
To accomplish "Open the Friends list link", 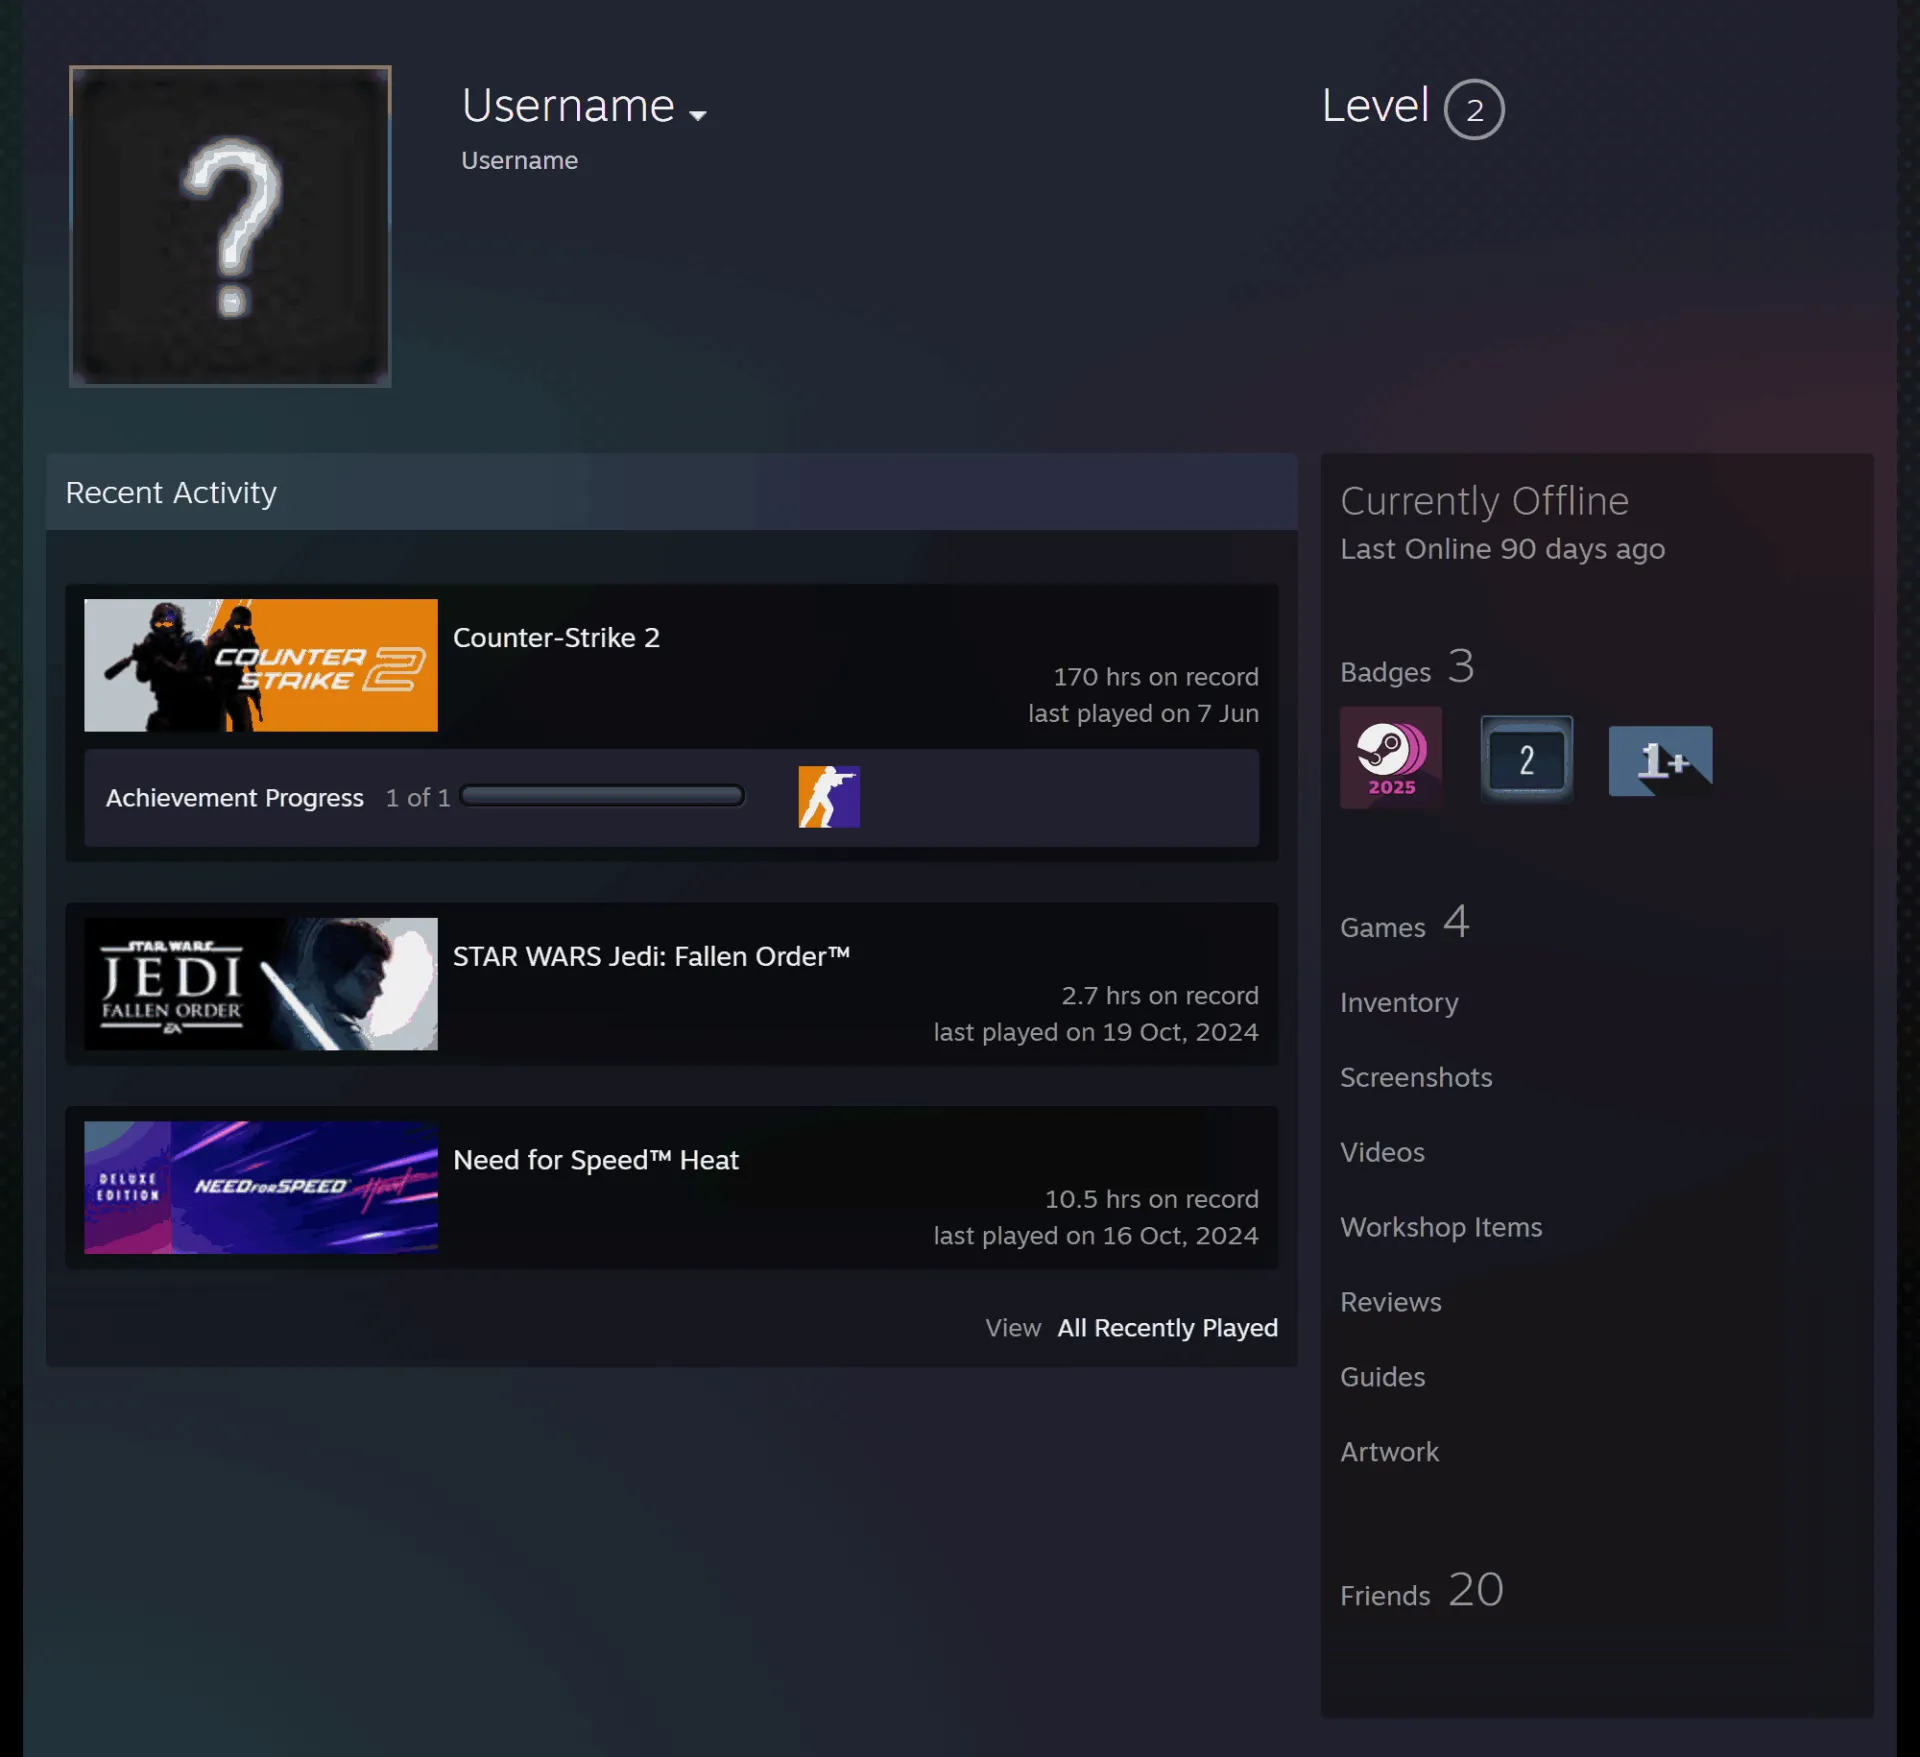I will pos(1422,1590).
